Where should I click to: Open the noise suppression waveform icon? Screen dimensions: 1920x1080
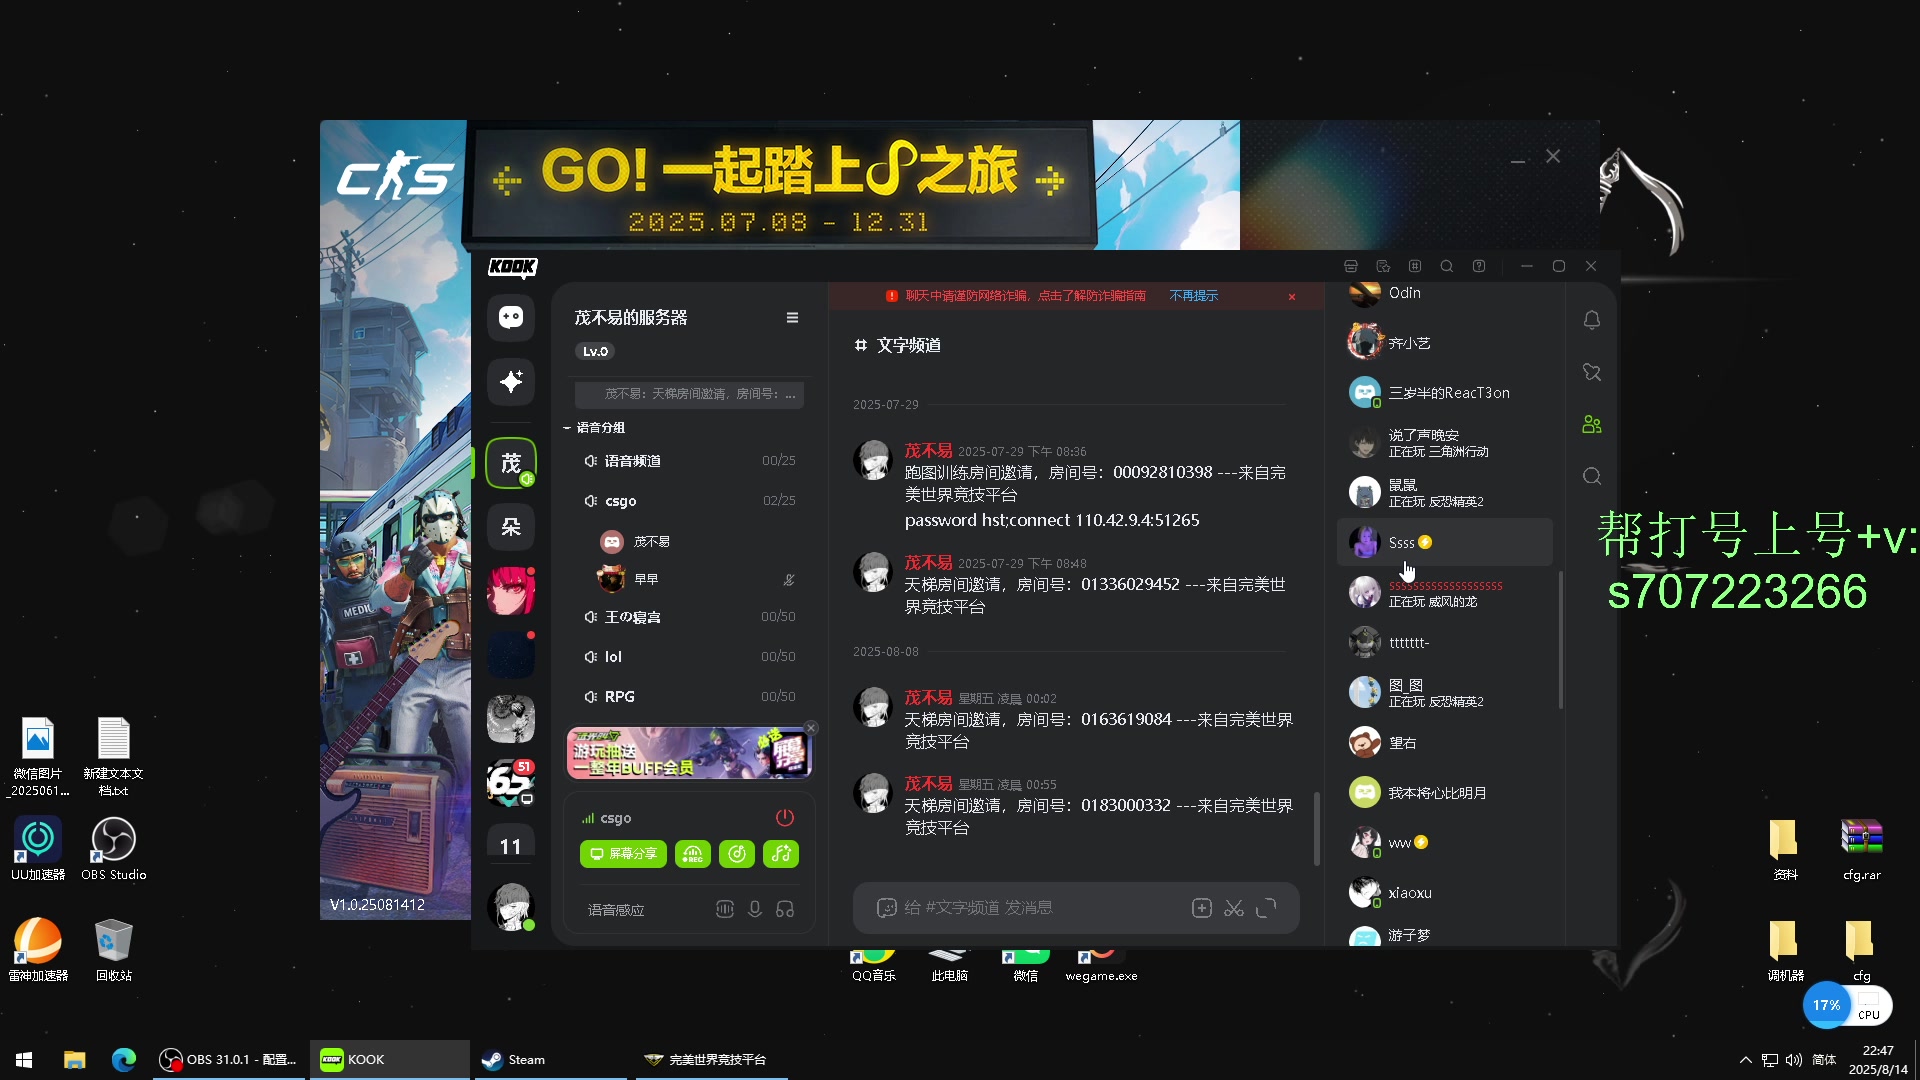point(725,909)
